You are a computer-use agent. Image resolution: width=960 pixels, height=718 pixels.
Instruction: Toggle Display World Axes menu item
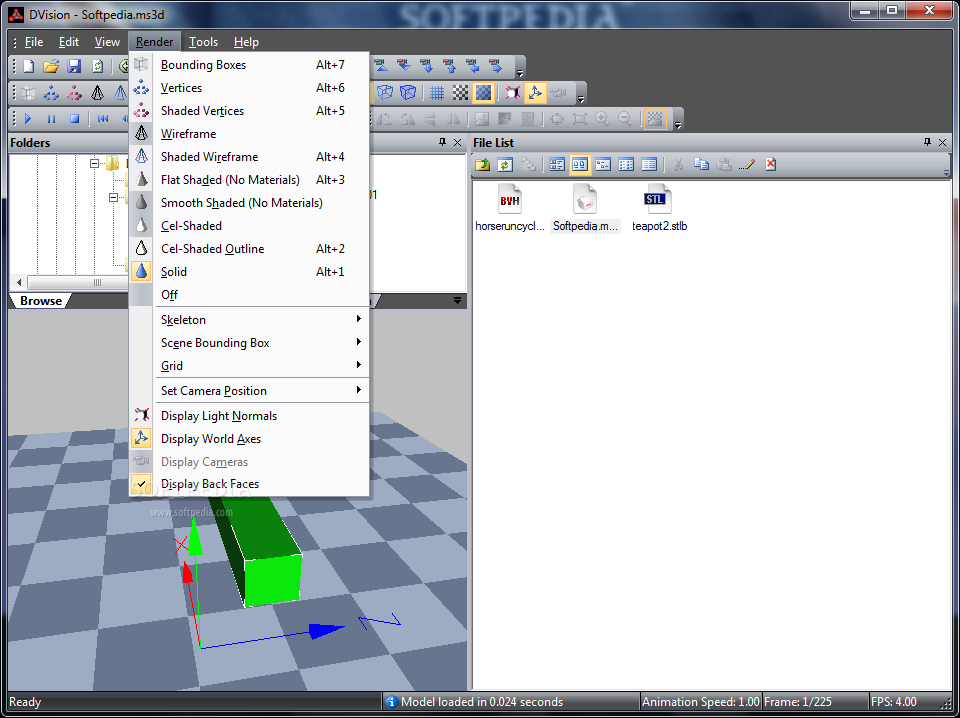(249, 439)
